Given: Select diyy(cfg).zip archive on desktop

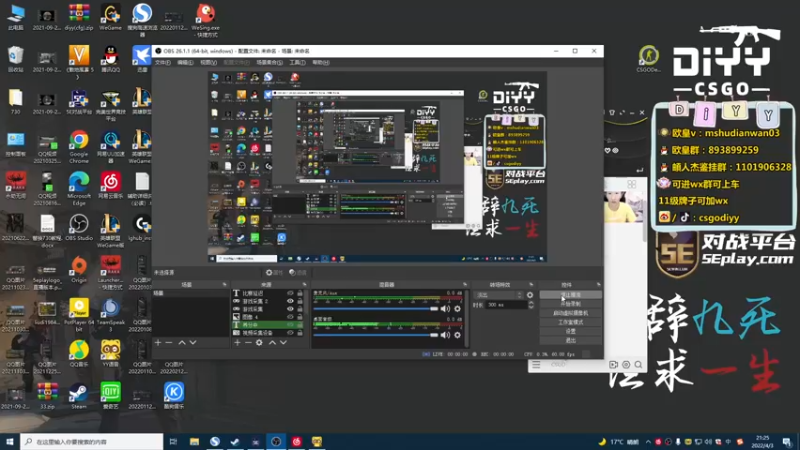Looking at the screenshot, I should tap(79, 17).
